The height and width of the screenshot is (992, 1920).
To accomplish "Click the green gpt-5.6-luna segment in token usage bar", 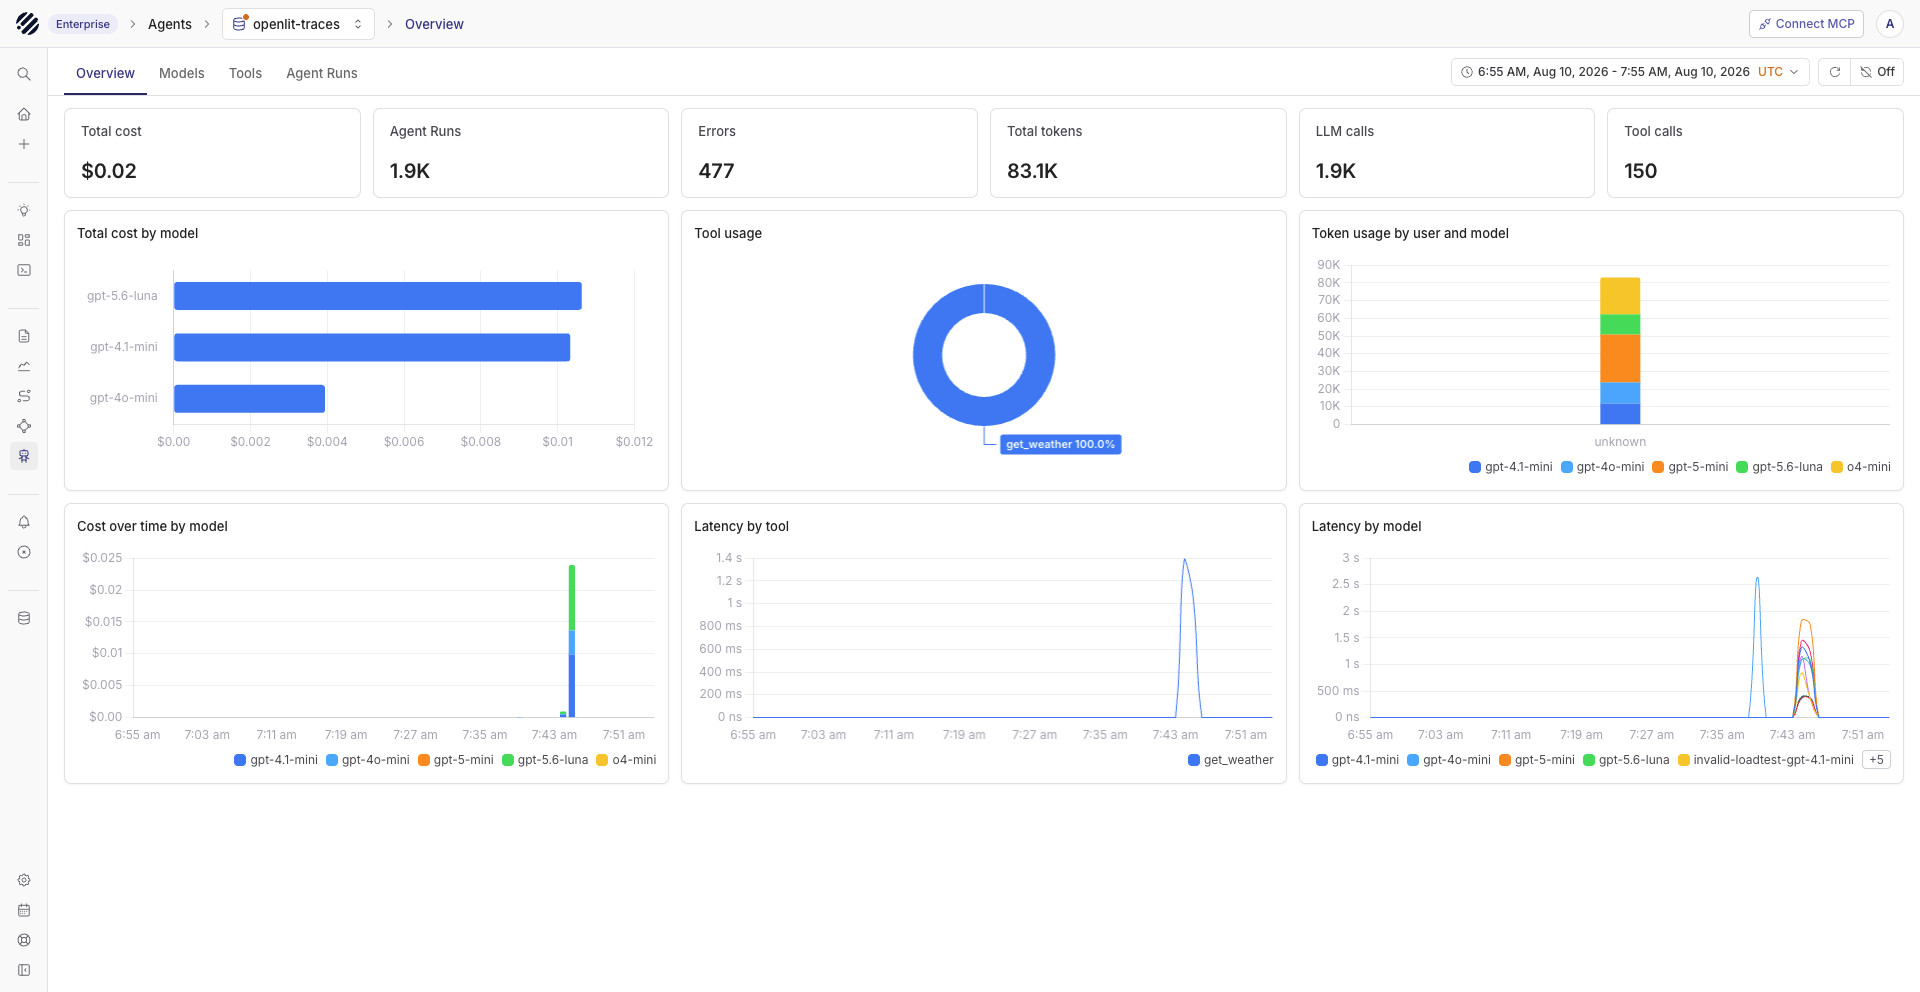I will pyautogui.click(x=1620, y=324).
